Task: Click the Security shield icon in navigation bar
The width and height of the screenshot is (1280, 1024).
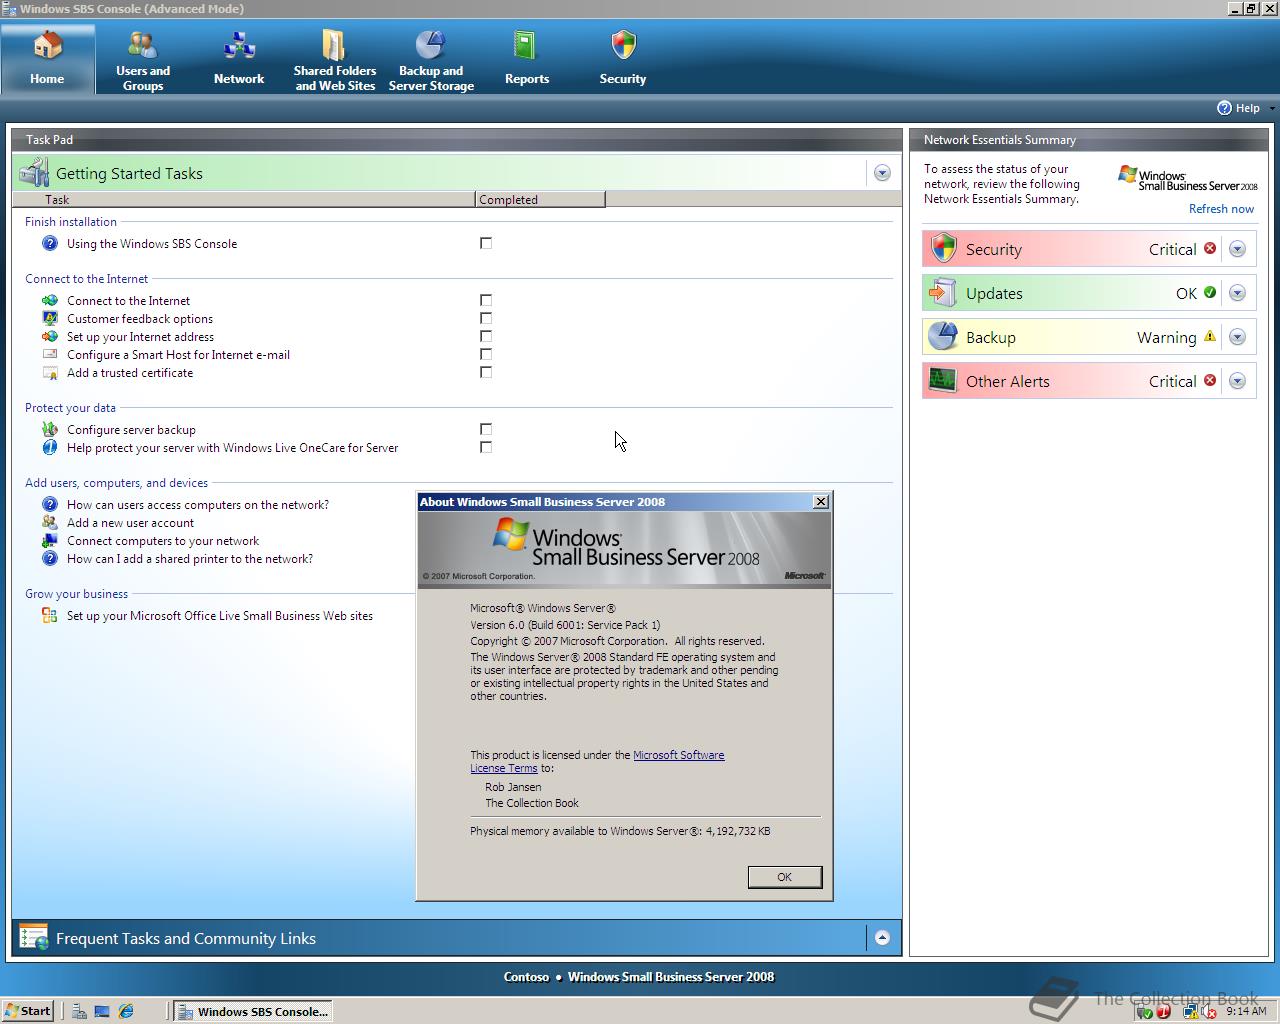Action: tap(623, 45)
